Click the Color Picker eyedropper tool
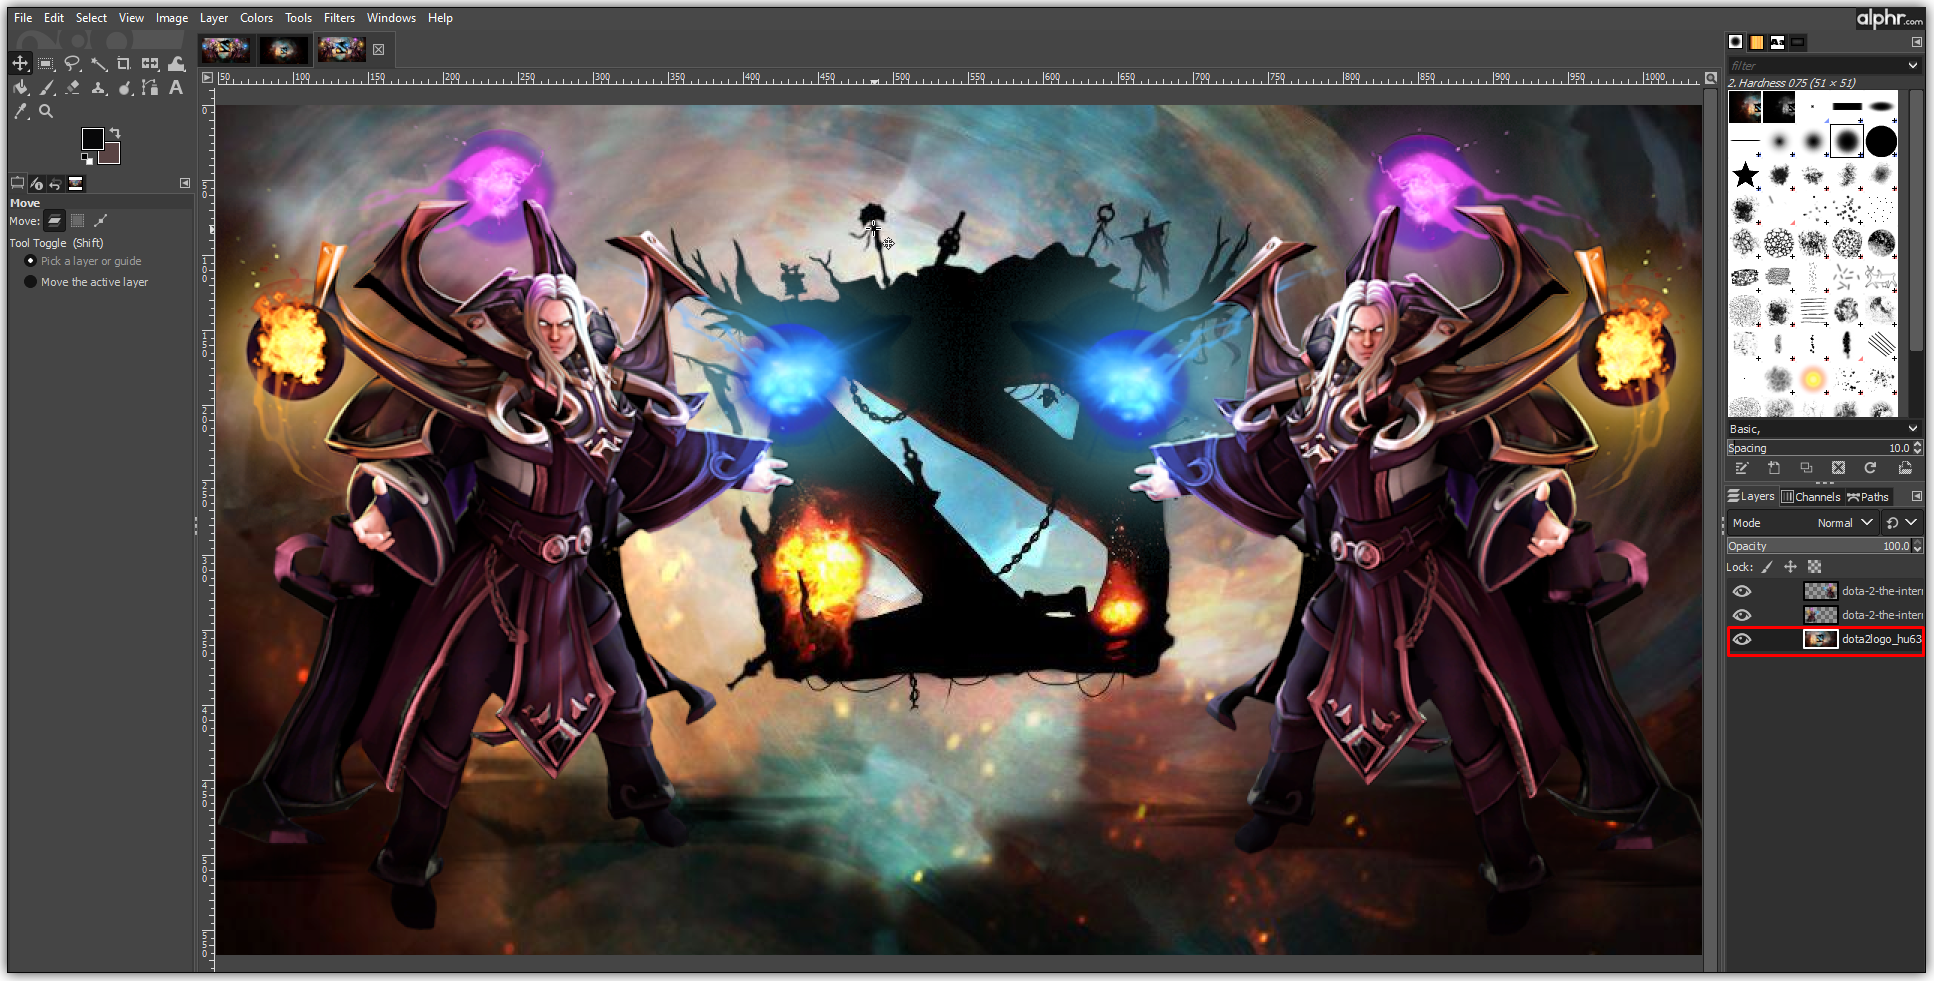Image resolution: width=1934 pixels, height=981 pixels. [20, 112]
